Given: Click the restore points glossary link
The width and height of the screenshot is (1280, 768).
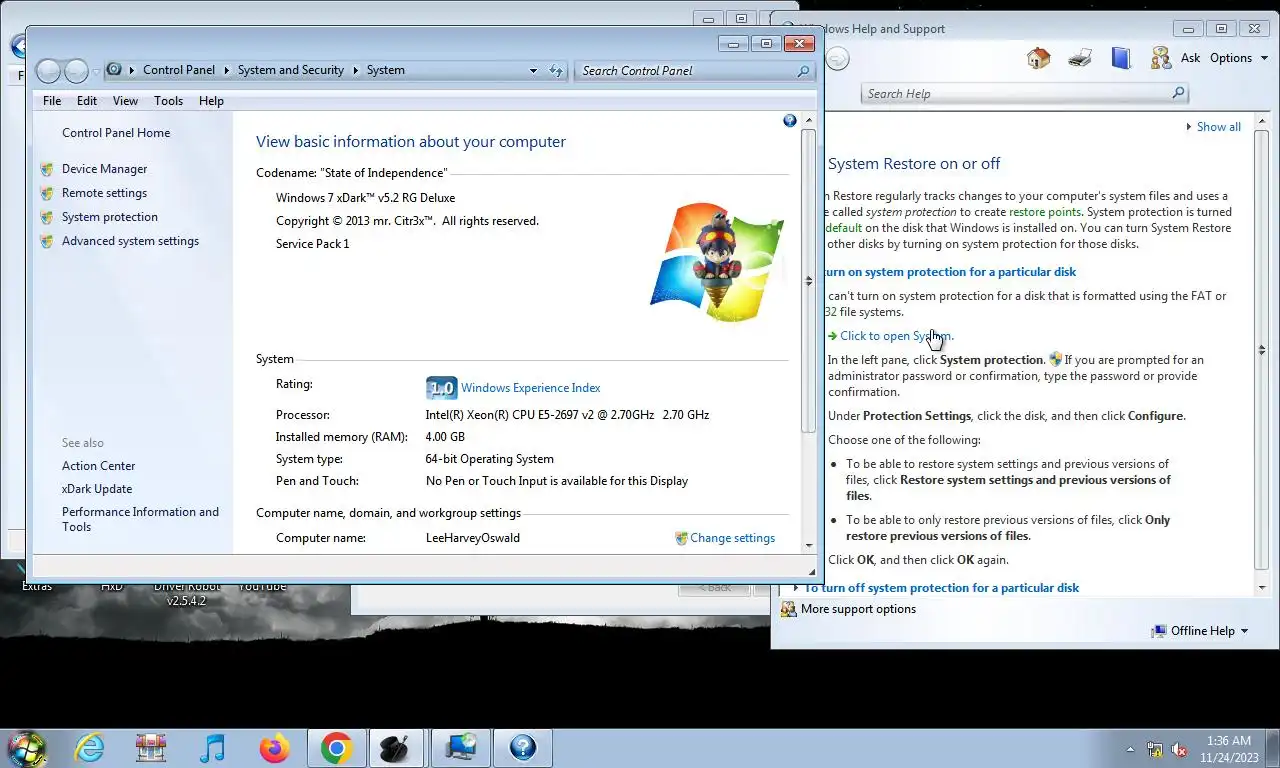Looking at the screenshot, I should [x=1045, y=212].
